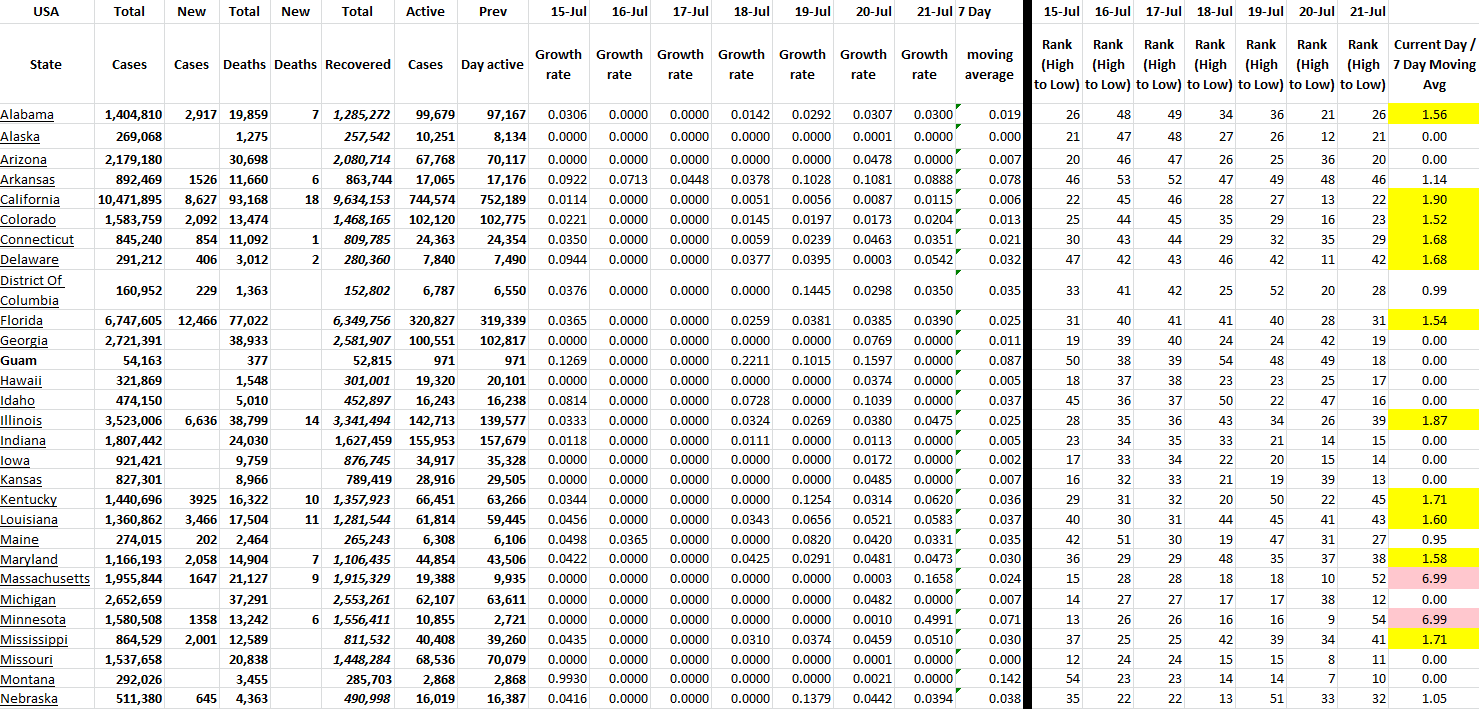Open the Alabama state link
1479x709 pixels.
[x=27, y=115]
